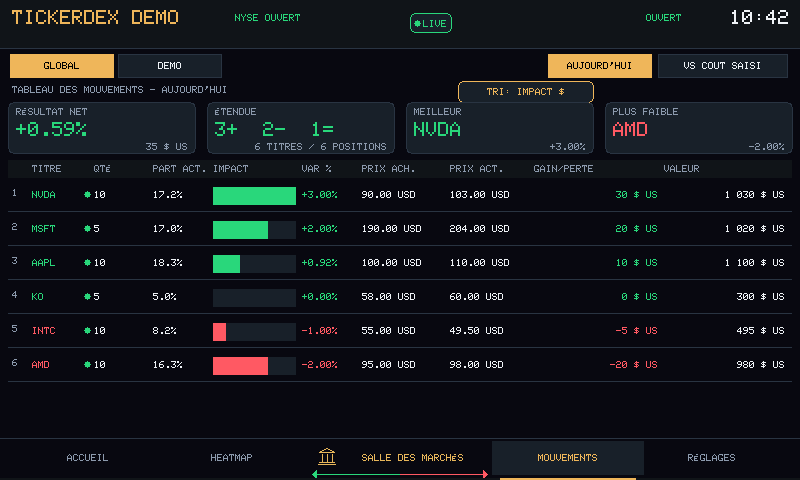Click the -1.00% variation for INTC

pos(319,331)
